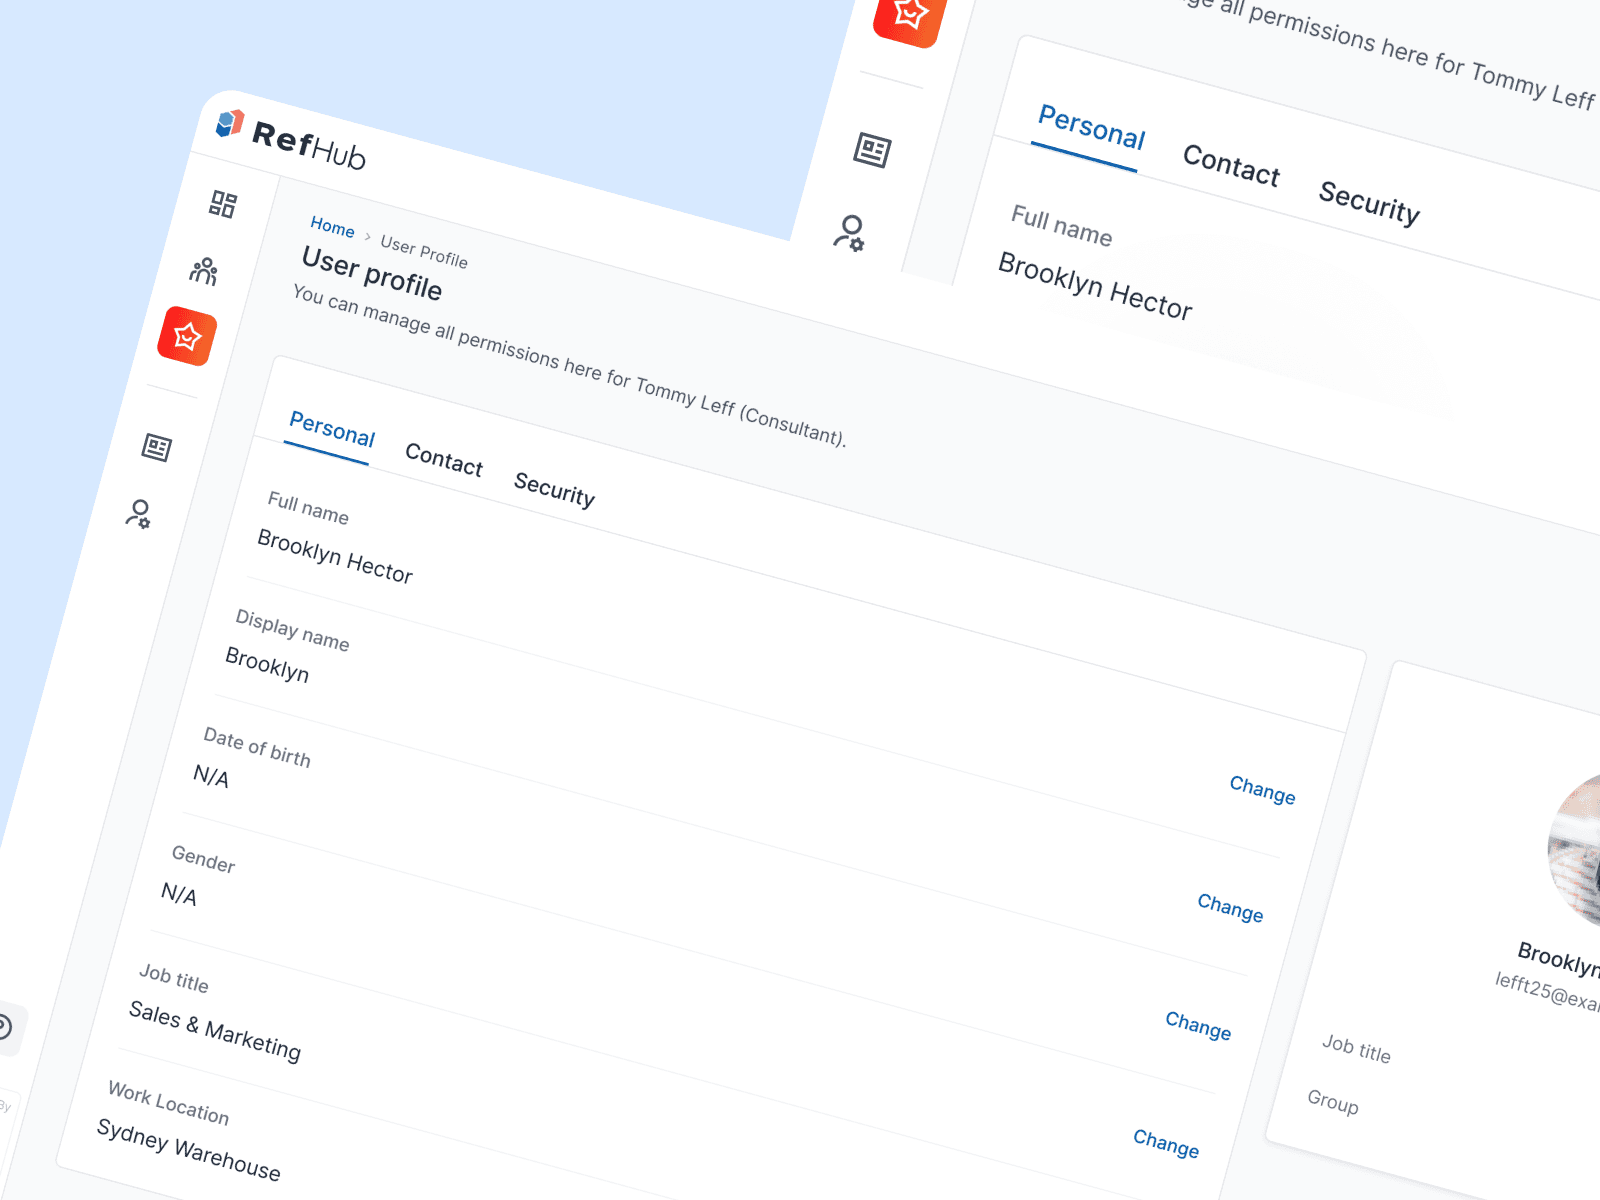Click the User profile heading
The image size is (1600, 1200).
point(372,274)
